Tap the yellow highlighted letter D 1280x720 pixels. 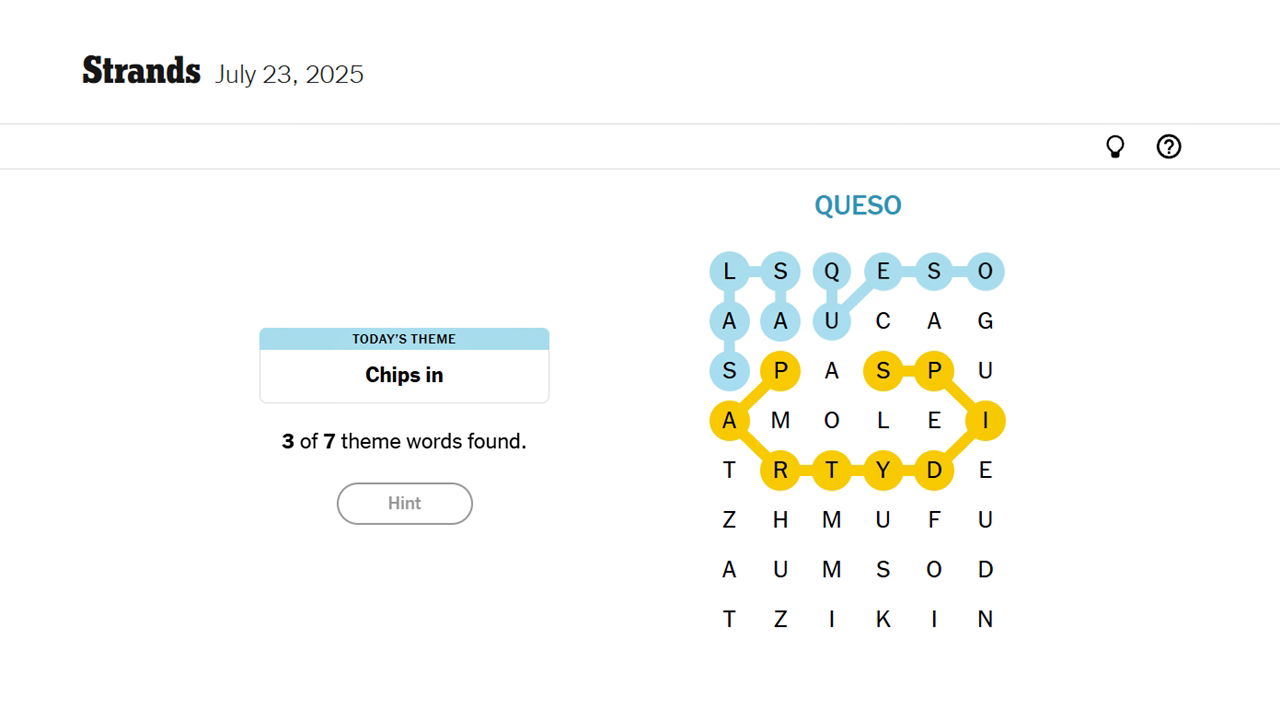[934, 470]
